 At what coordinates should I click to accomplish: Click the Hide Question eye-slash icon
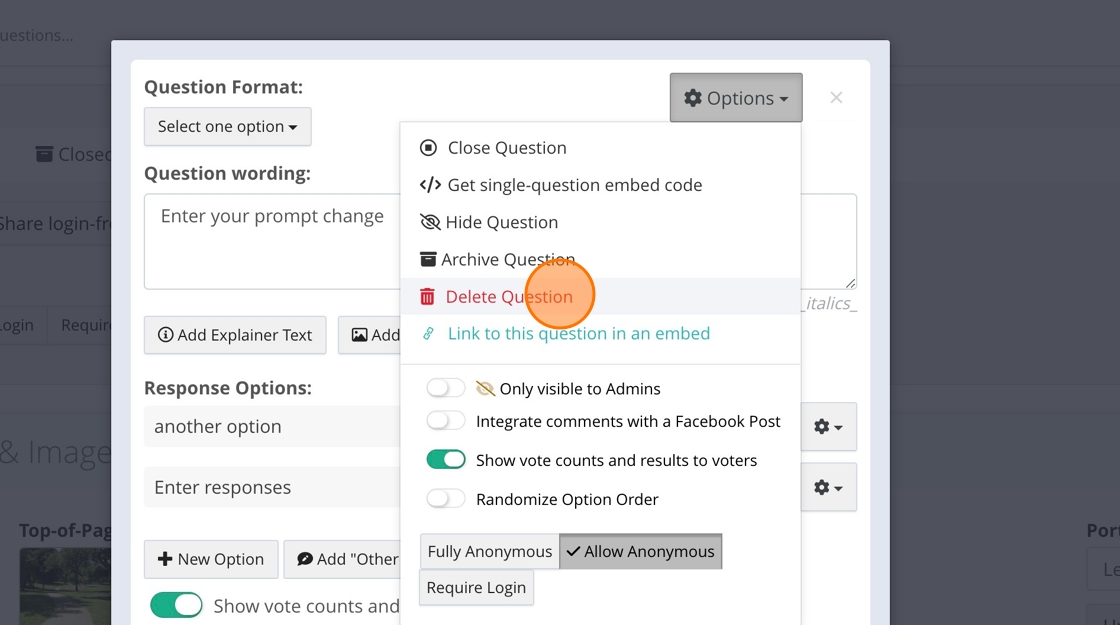point(430,222)
